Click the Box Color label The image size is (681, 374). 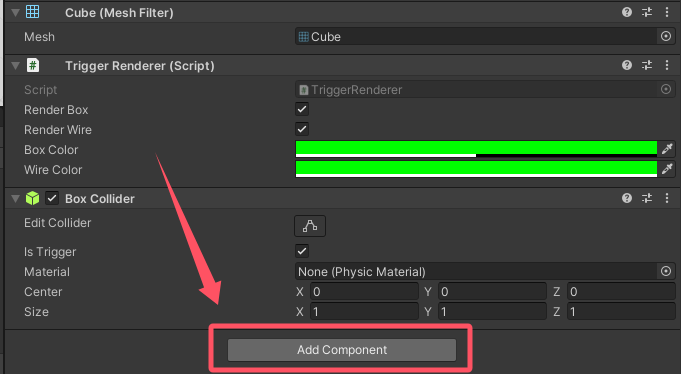click(51, 149)
